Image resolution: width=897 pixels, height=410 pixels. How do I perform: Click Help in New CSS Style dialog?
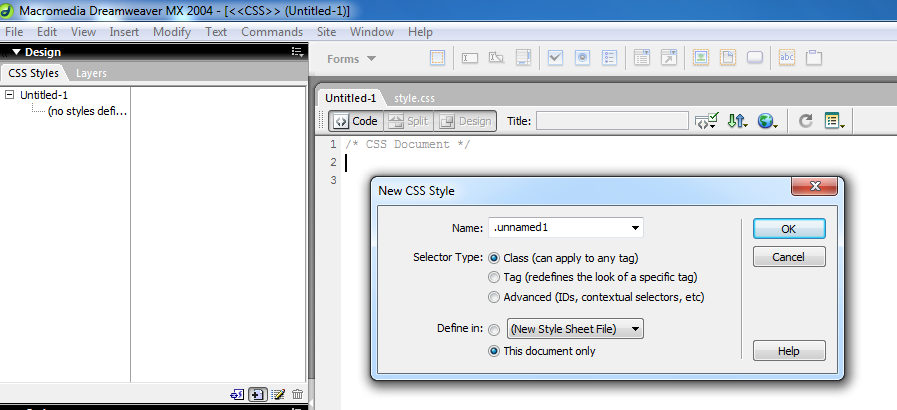(789, 351)
